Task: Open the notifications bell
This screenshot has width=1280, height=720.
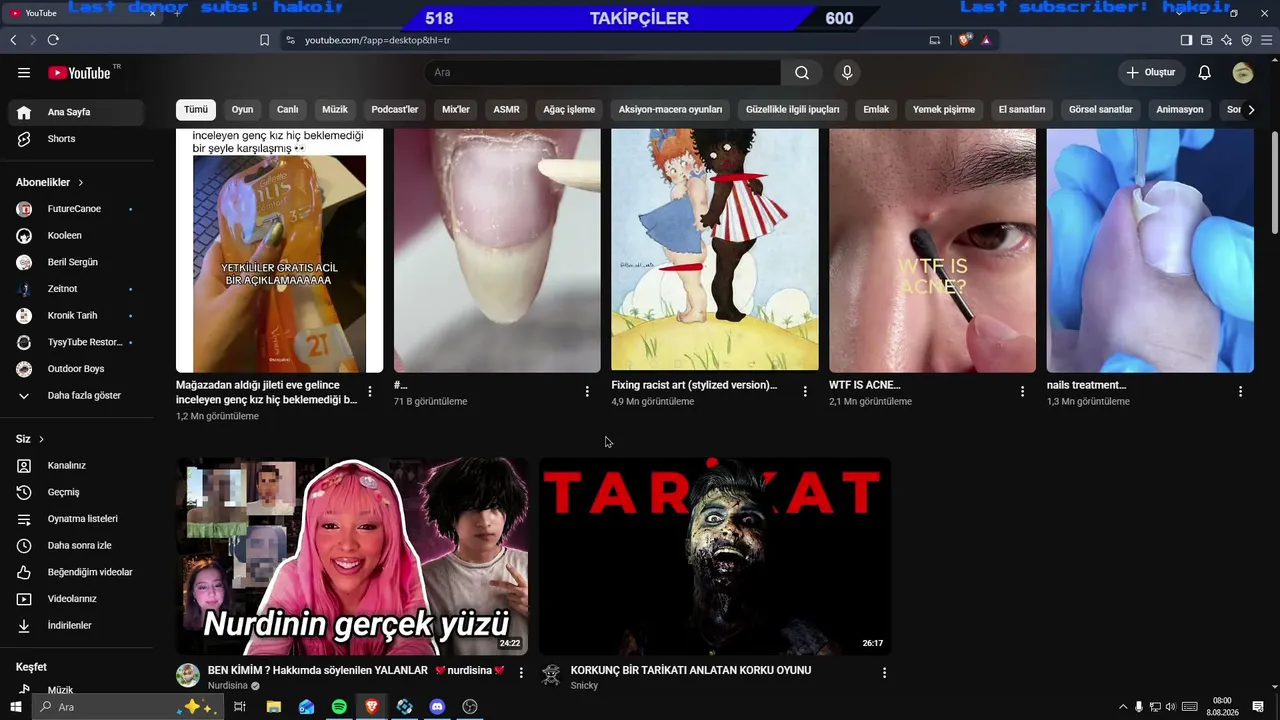Action: 1205,73
